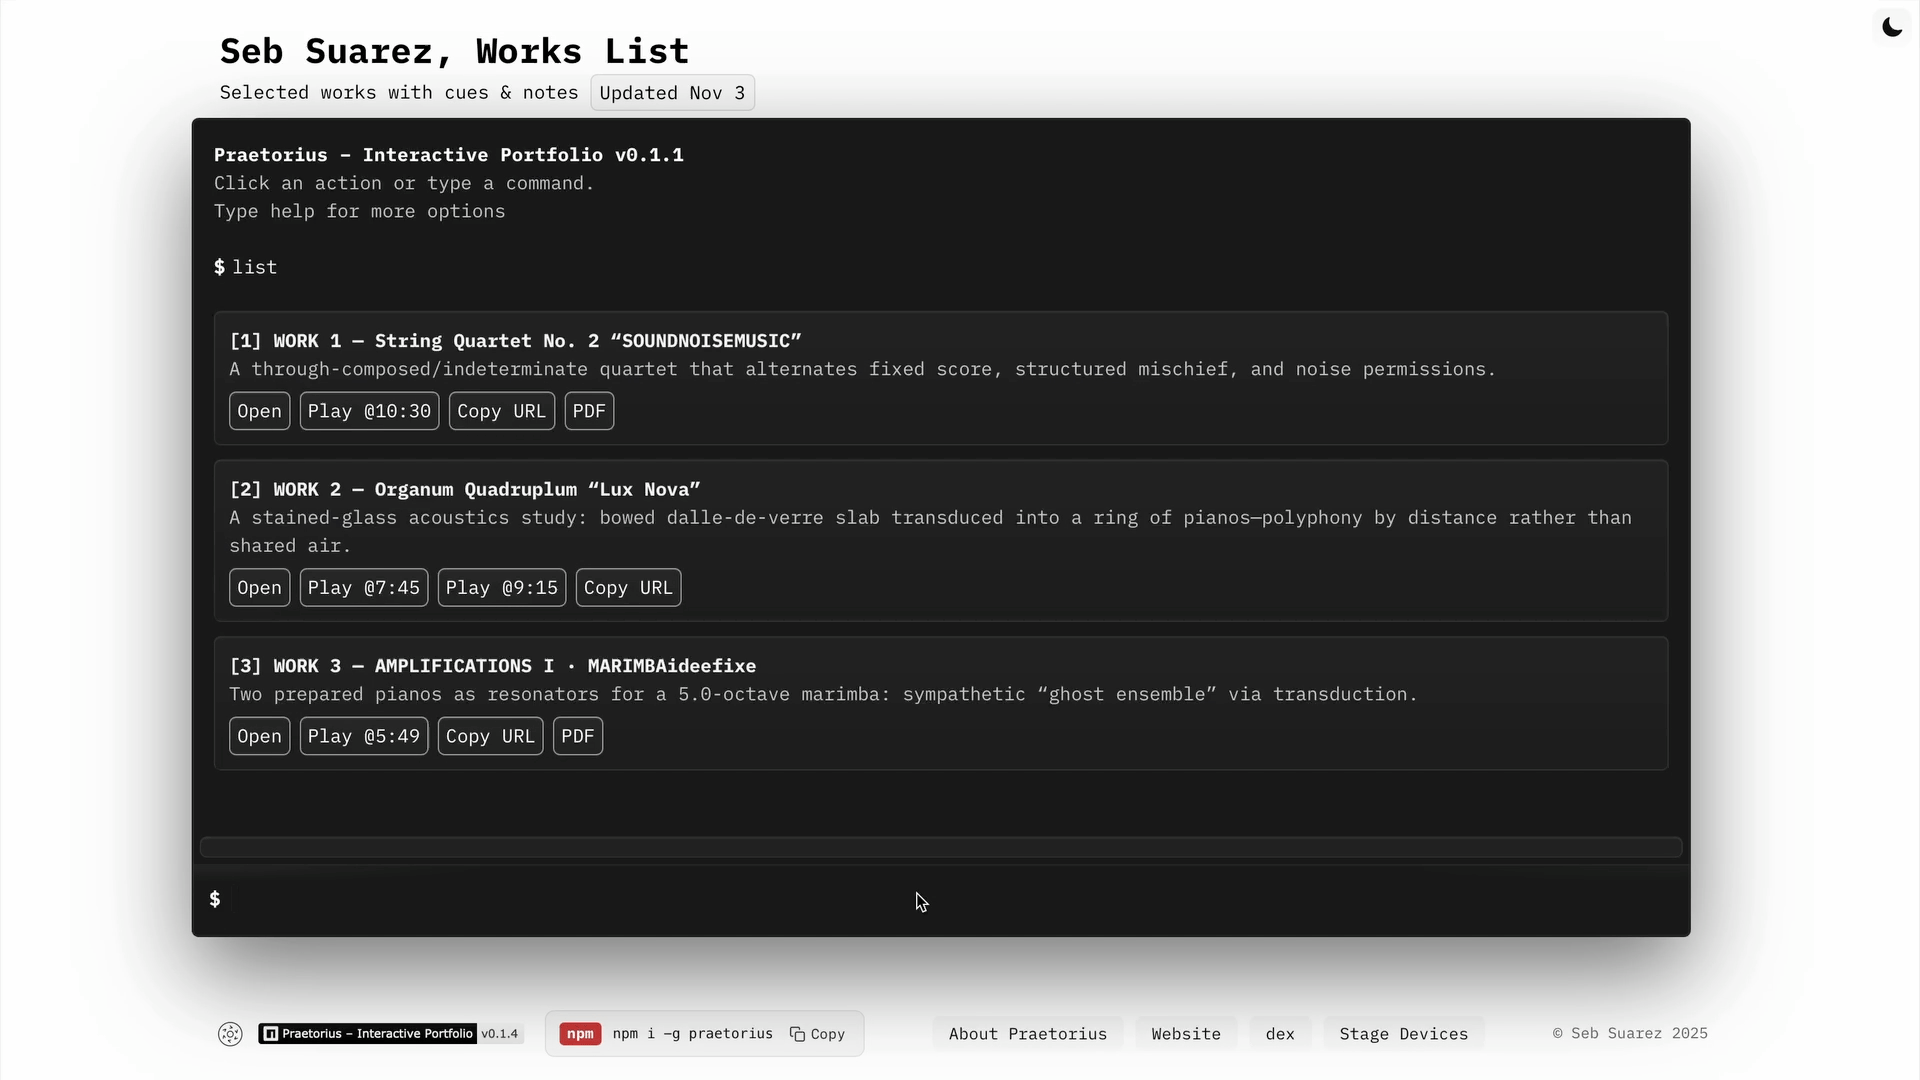Click the compass-like status icon bottom left
The image size is (1920, 1080).
pyautogui.click(x=230, y=1034)
